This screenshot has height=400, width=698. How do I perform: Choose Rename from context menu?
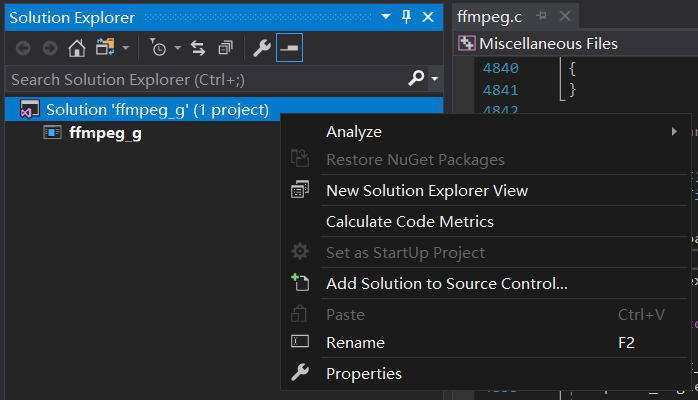[x=485, y=343]
